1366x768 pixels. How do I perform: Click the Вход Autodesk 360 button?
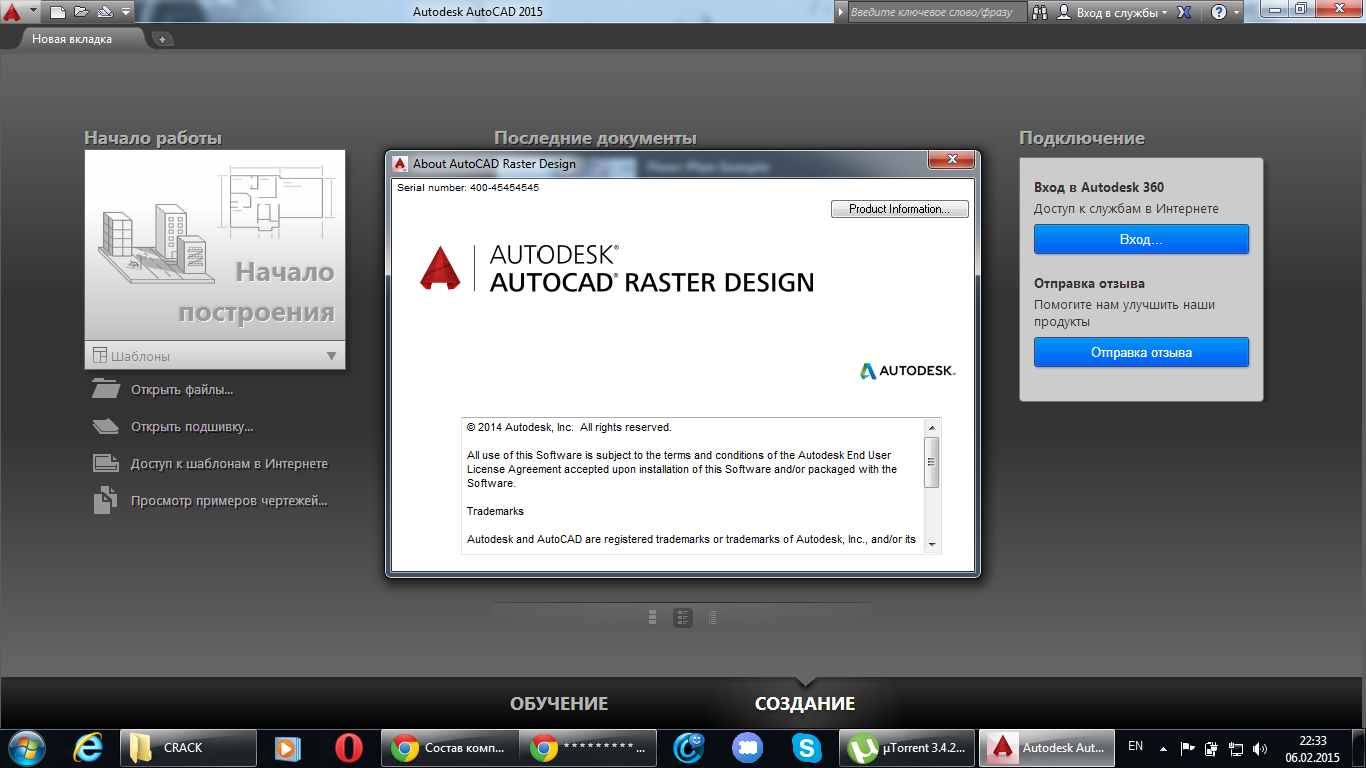pos(1141,239)
